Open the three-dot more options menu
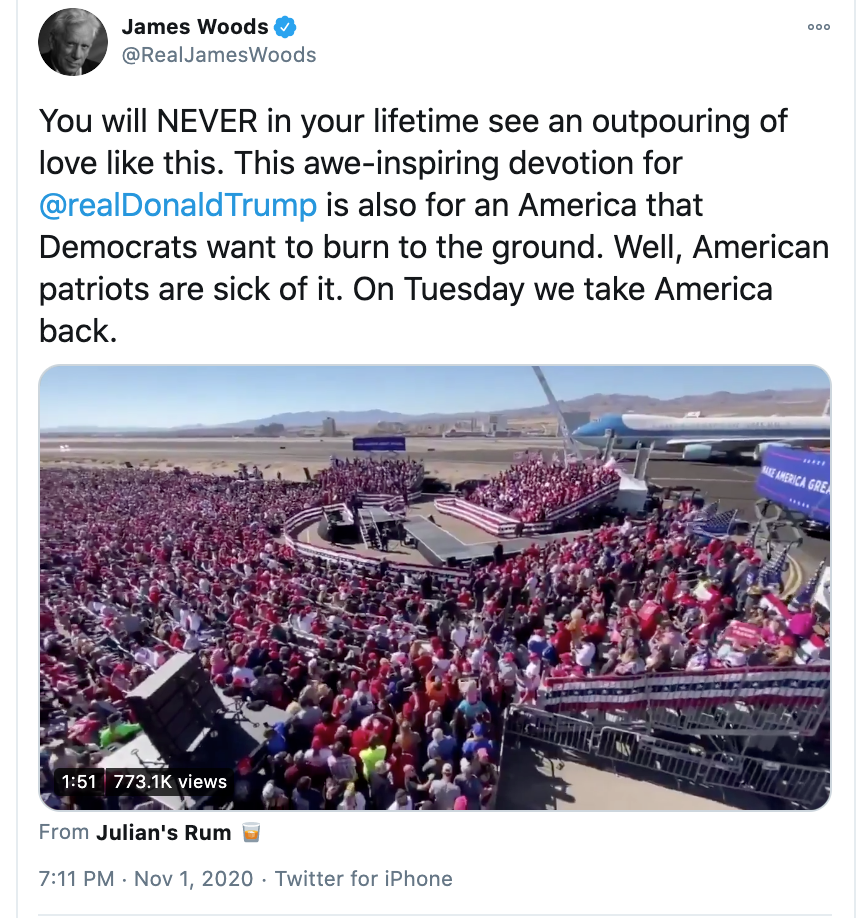This screenshot has width=862, height=918. tap(818, 27)
